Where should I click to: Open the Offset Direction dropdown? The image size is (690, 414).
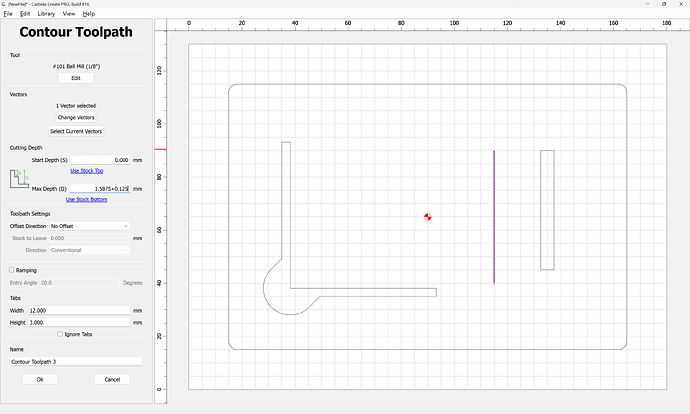89,226
